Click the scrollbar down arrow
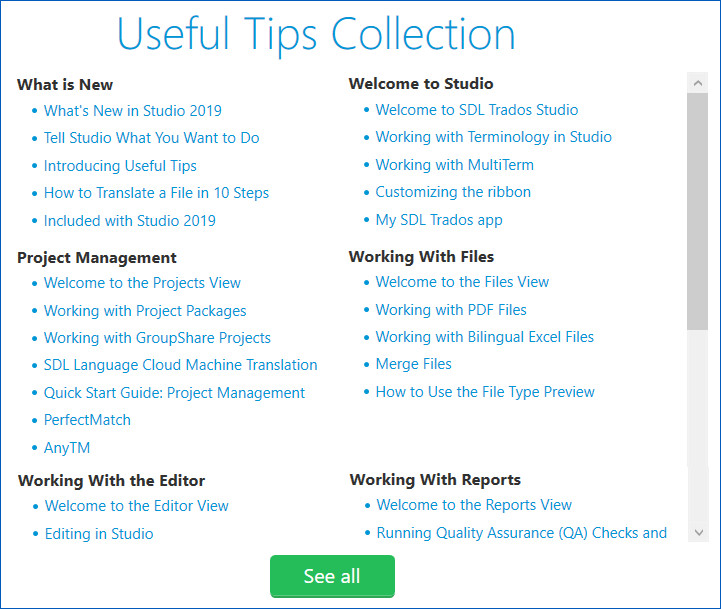 pos(698,532)
